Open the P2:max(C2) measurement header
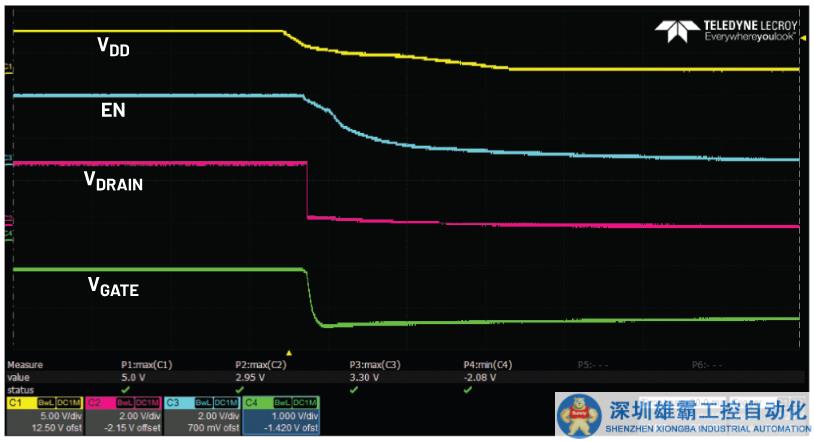The height and width of the screenshot is (441, 814). [x=261, y=366]
